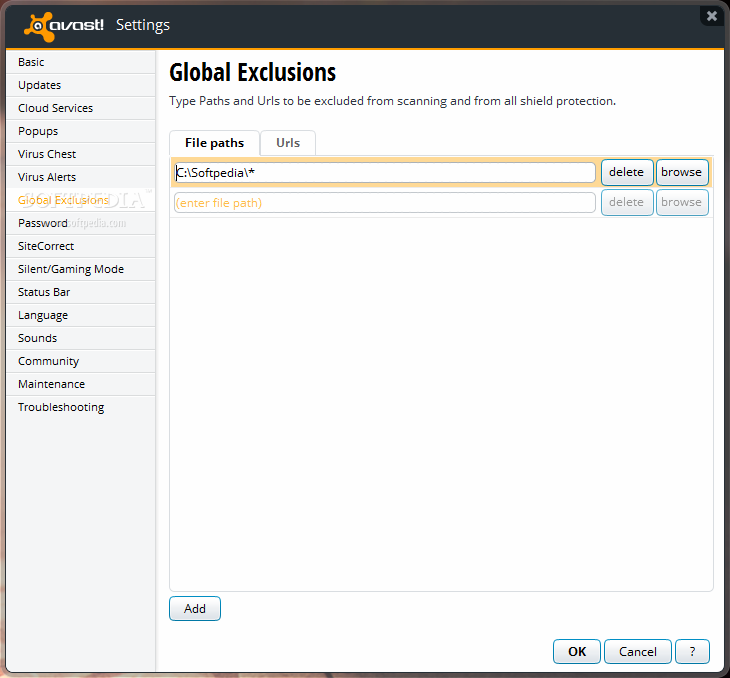Viewport: 730px width, 678px height.
Task: Open the Updates settings section
Action: point(81,85)
